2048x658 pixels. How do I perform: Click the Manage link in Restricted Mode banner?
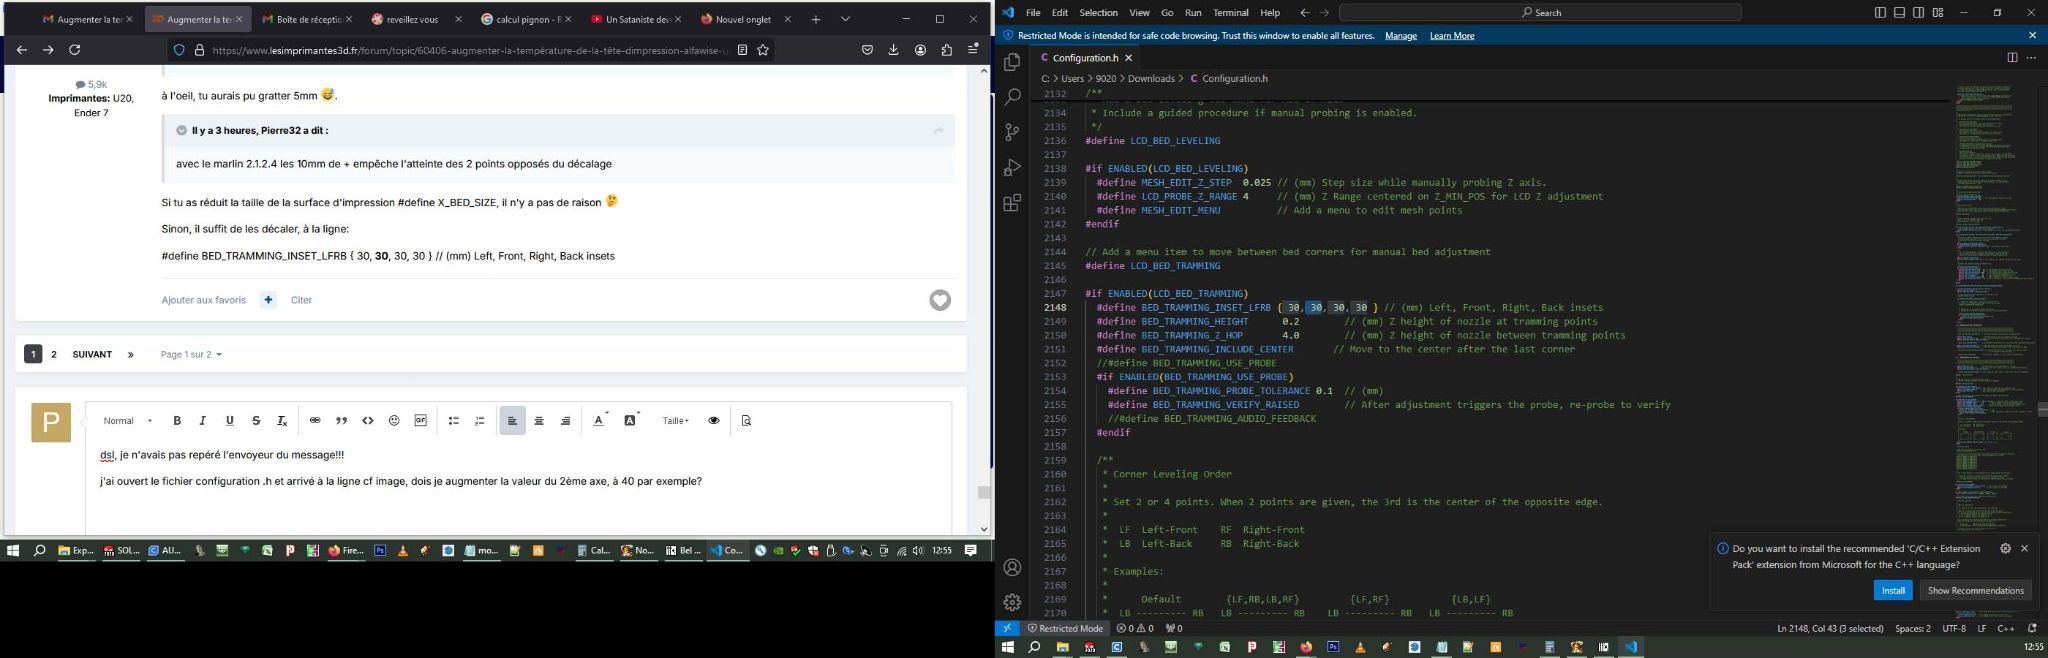tap(1400, 36)
